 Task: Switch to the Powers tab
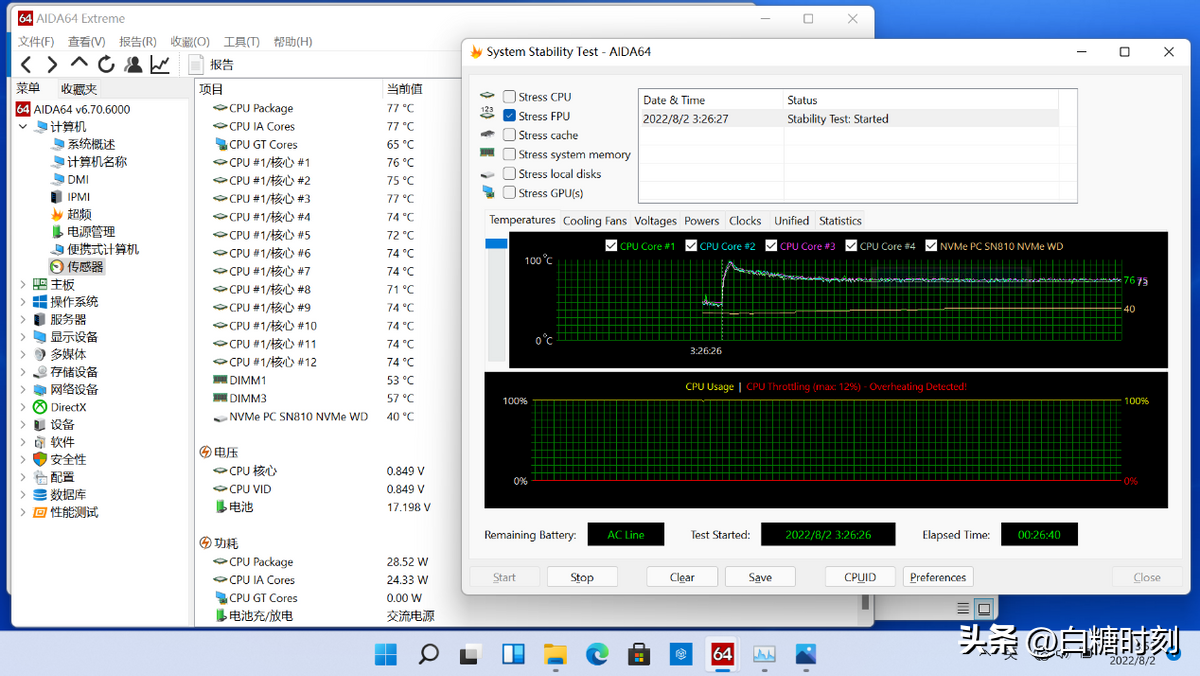(x=702, y=221)
